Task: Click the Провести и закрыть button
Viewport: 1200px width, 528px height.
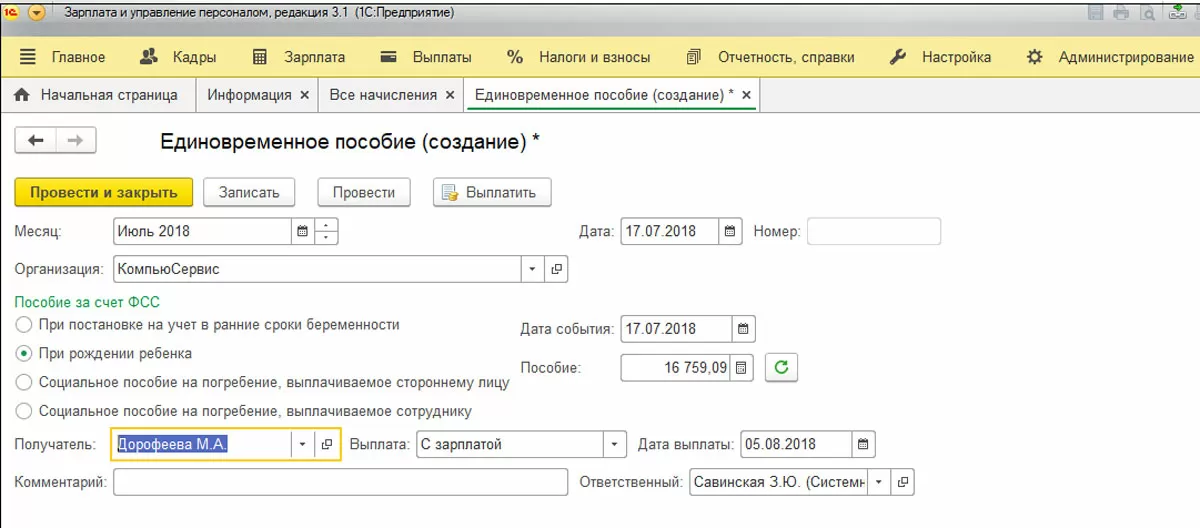Action: [x=103, y=192]
